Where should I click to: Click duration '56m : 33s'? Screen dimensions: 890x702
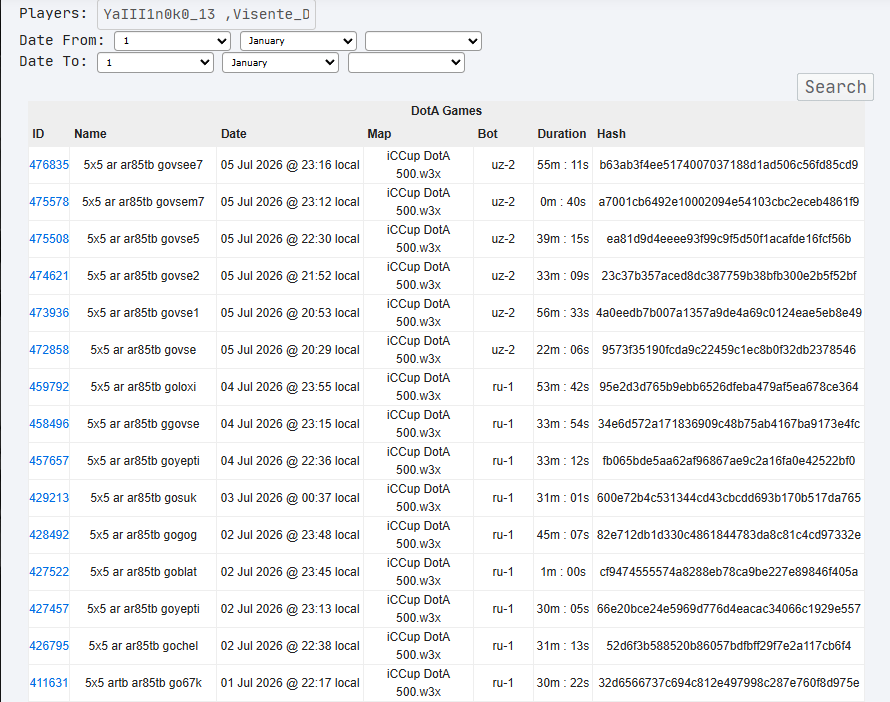pos(562,313)
